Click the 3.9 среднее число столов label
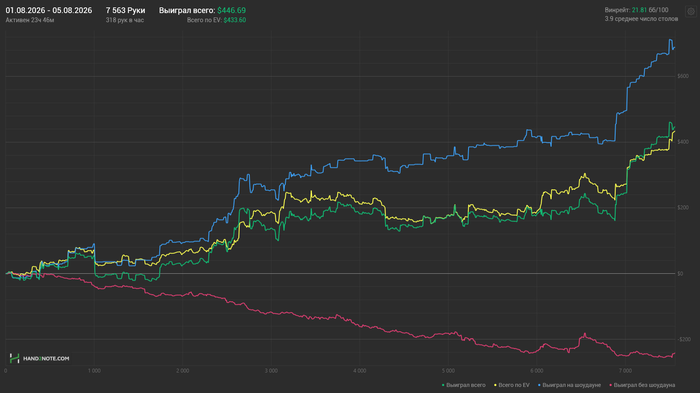The height and width of the screenshot is (393, 700). point(641,19)
